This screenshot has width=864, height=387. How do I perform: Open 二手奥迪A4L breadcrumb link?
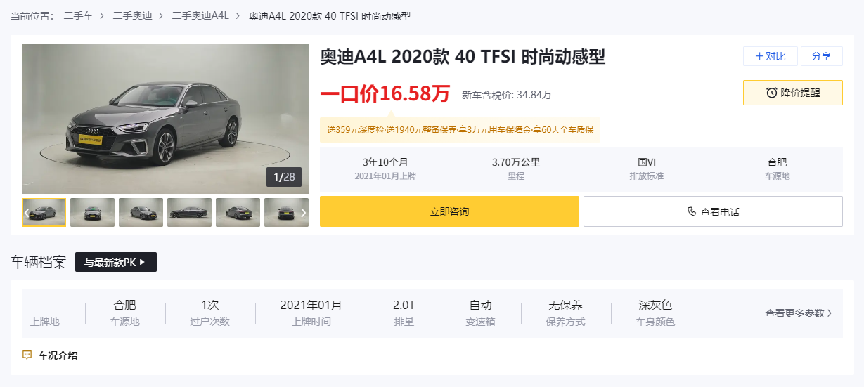pos(200,15)
